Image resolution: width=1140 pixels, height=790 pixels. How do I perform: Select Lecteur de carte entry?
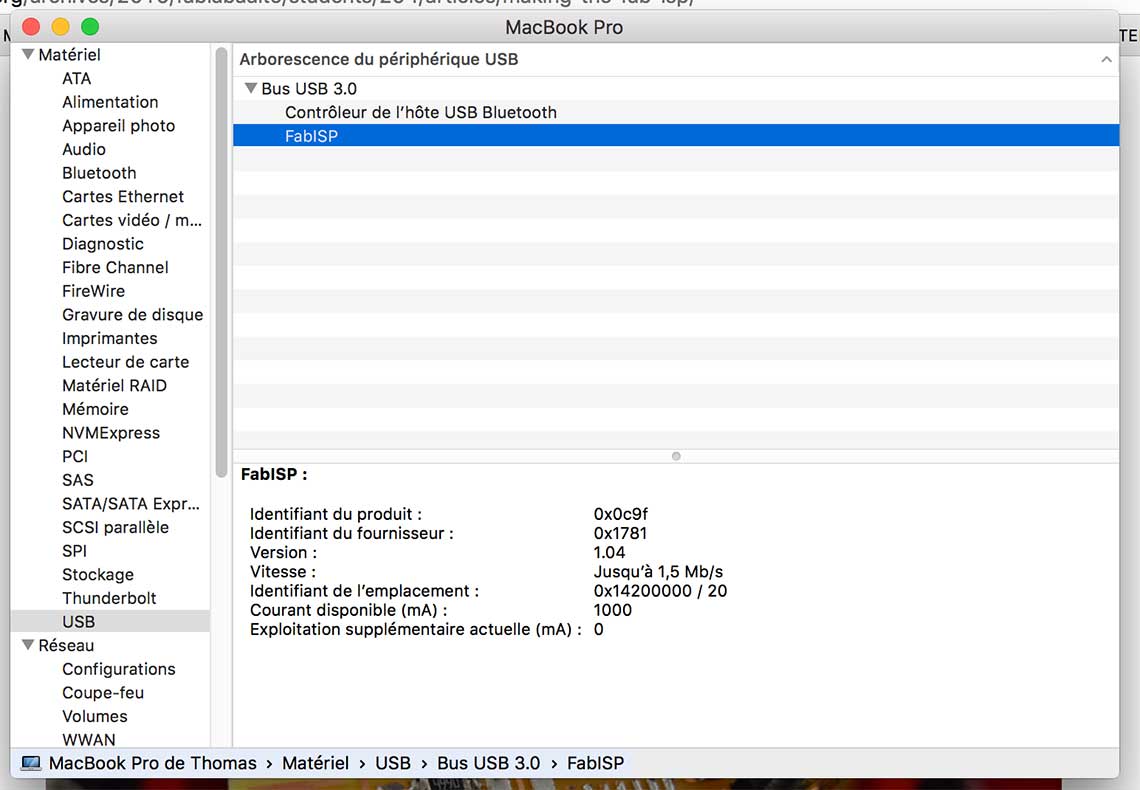point(125,362)
